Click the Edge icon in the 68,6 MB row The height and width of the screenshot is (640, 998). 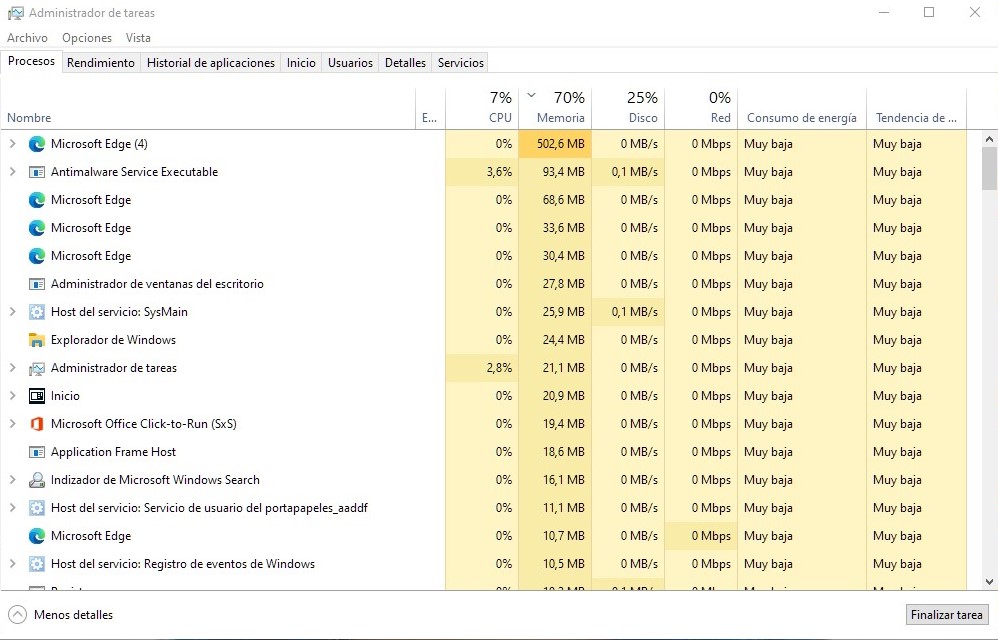tap(37, 200)
